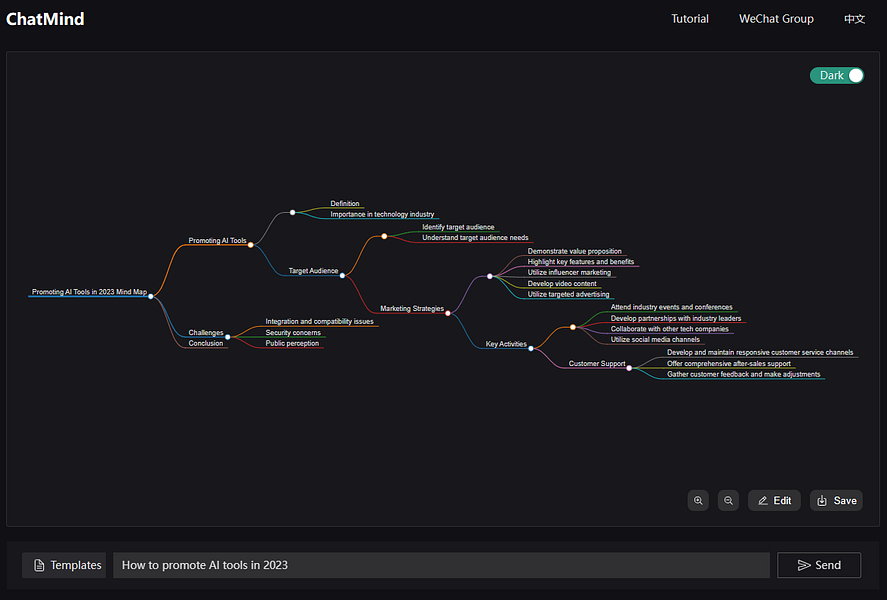Select the zoom in magnifier icon
The image size is (887, 600).
coord(698,500)
